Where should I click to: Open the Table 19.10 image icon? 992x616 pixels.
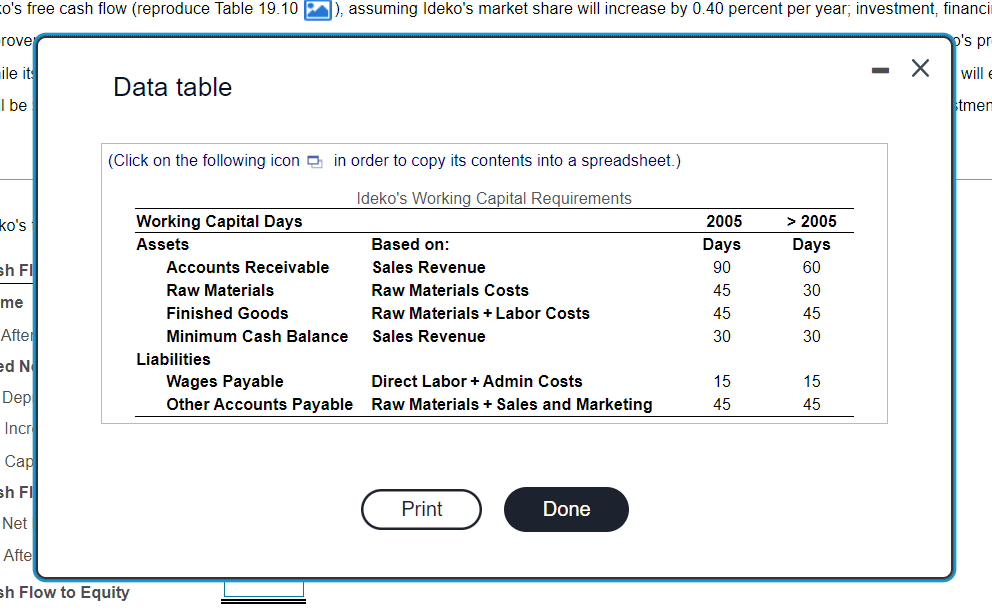pos(318,10)
